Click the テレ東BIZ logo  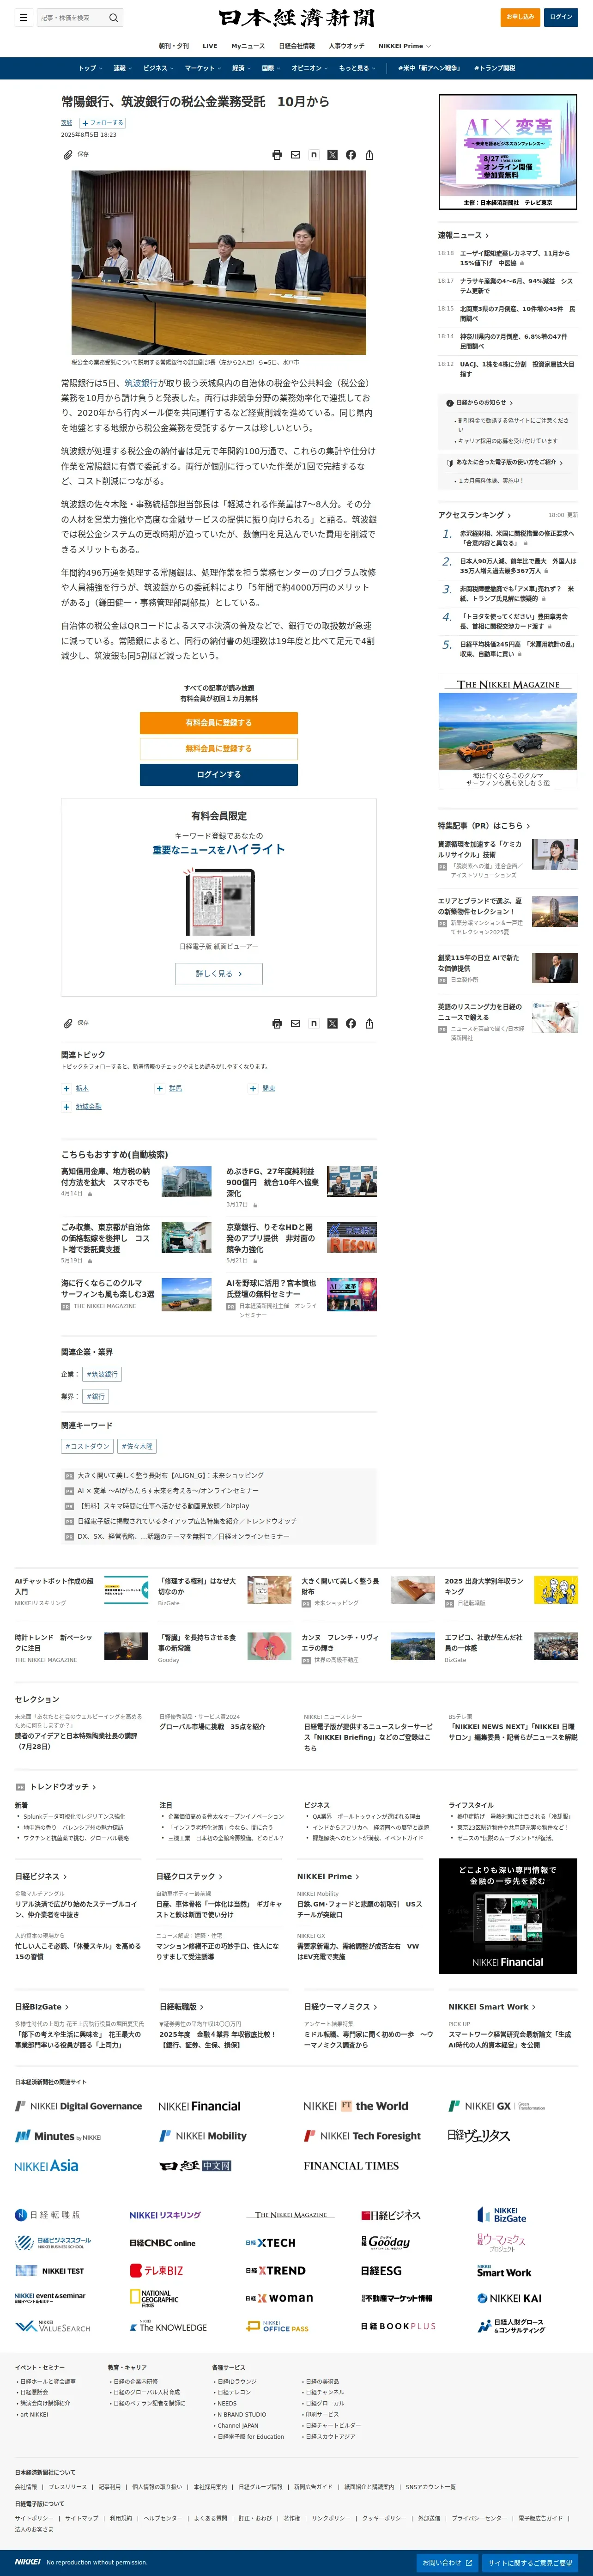pos(156,2270)
